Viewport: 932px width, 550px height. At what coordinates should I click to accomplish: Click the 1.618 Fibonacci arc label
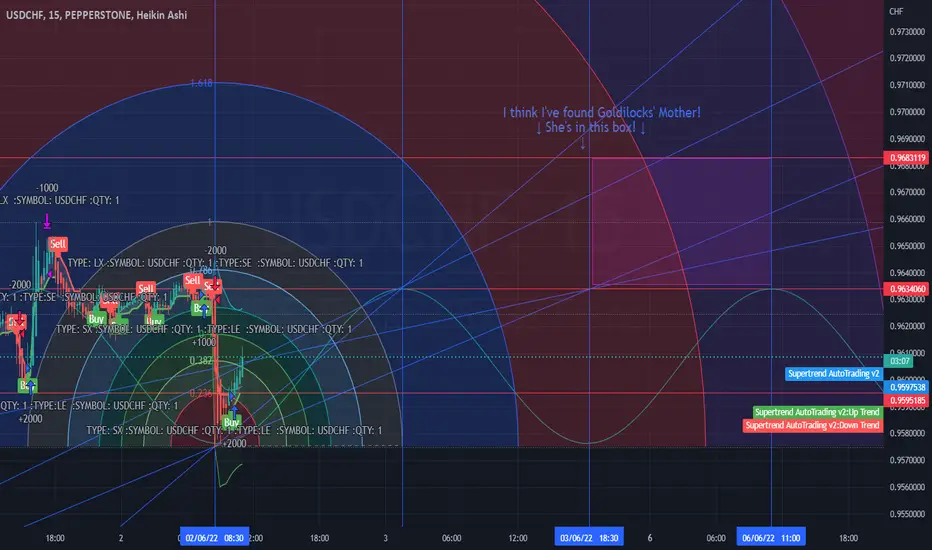[201, 83]
